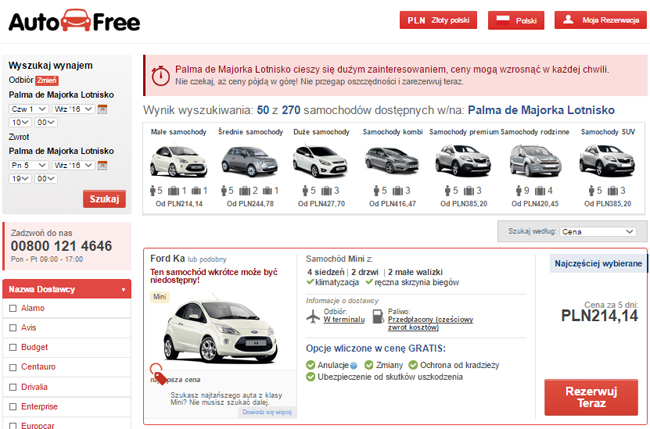
Task: Open the return month dropdown
Action: (73, 165)
